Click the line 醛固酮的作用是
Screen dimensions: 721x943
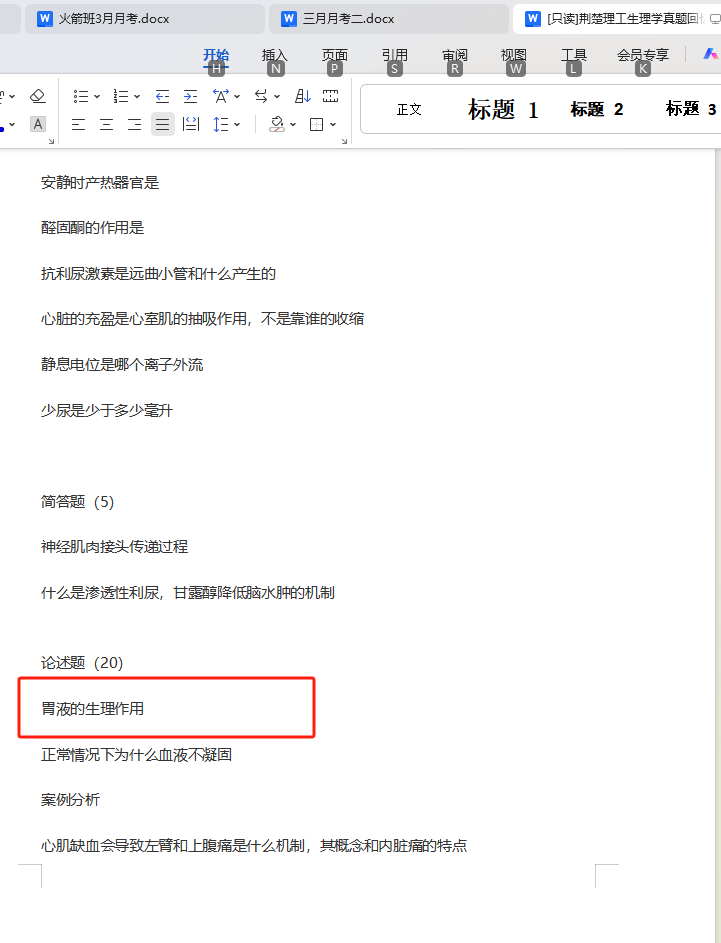(93, 228)
